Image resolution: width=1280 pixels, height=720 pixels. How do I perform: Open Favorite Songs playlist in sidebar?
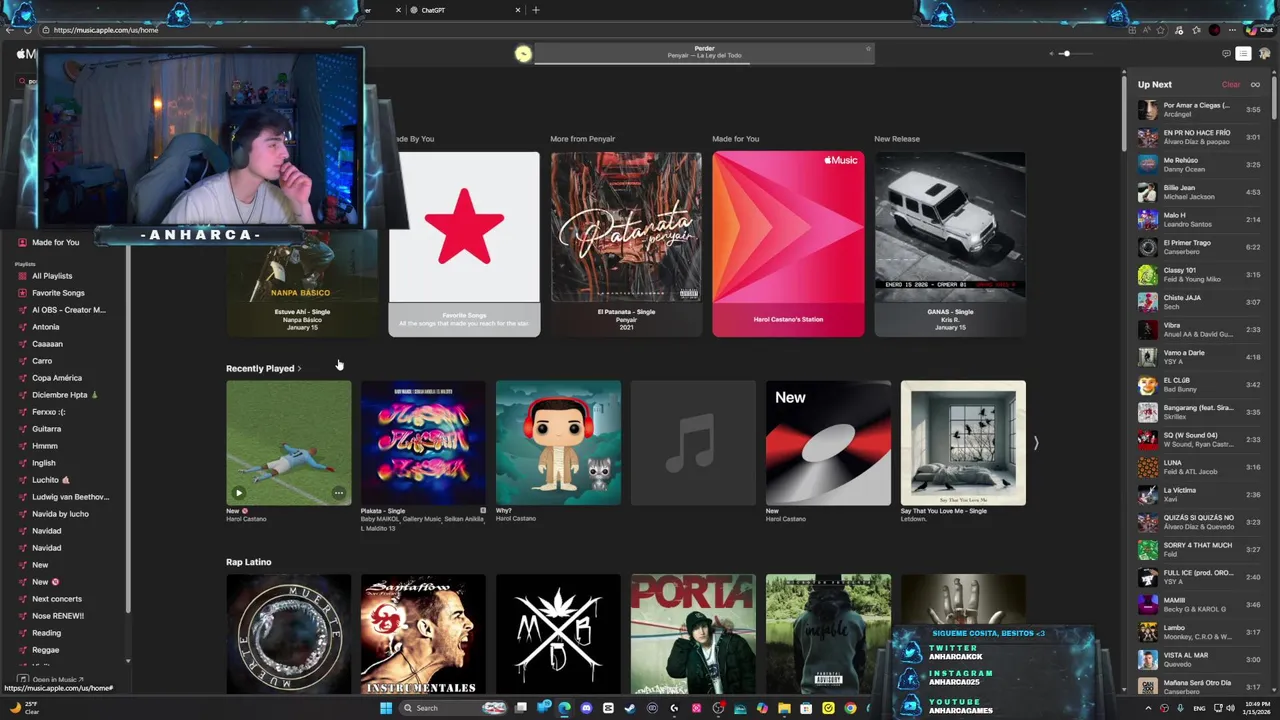[58, 293]
